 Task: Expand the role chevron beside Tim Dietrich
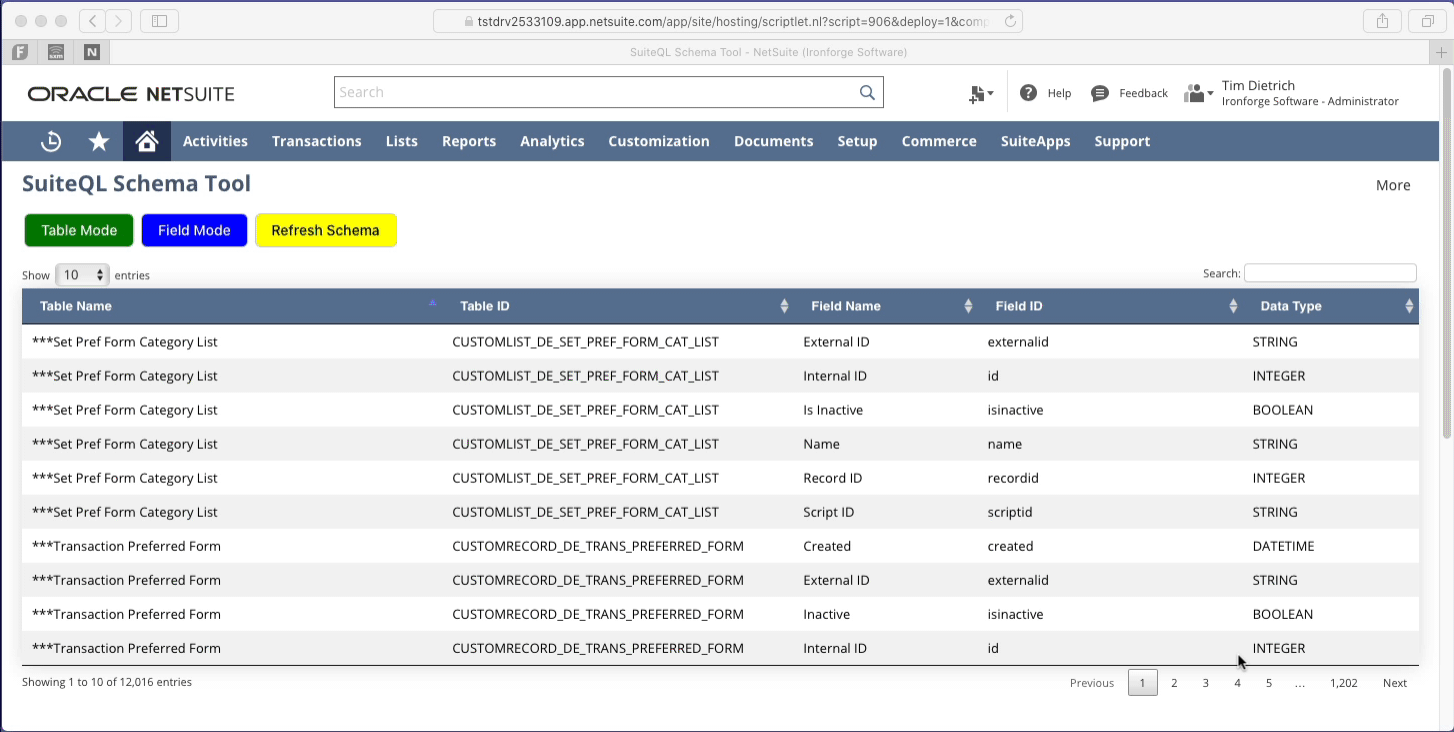click(1211, 95)
